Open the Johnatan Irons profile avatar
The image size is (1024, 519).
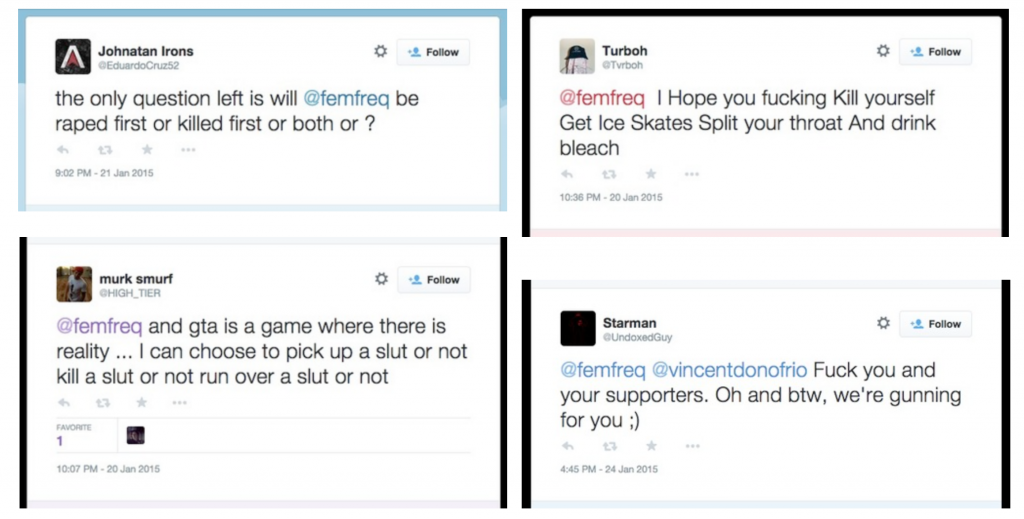pyautogui.click(x=73, y=56)
